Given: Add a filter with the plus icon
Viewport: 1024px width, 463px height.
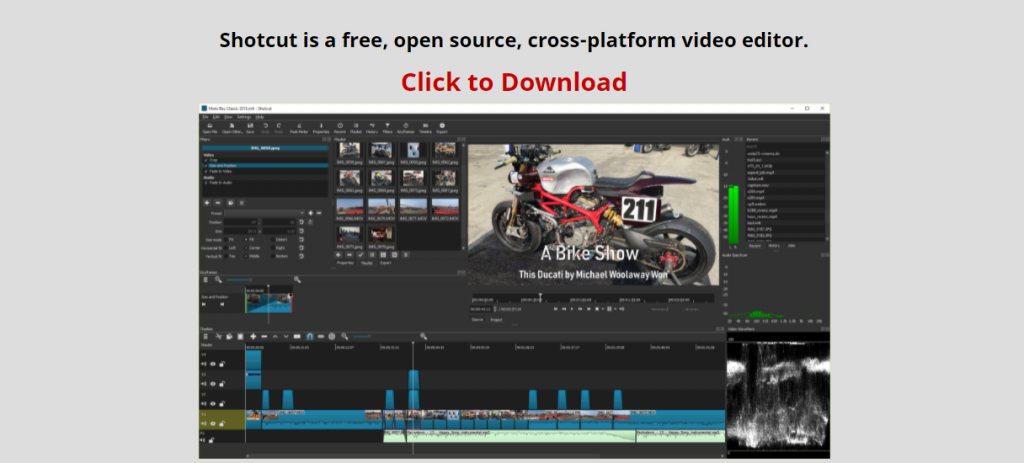Looking at the screenshot, I should (x=207, y=202).
